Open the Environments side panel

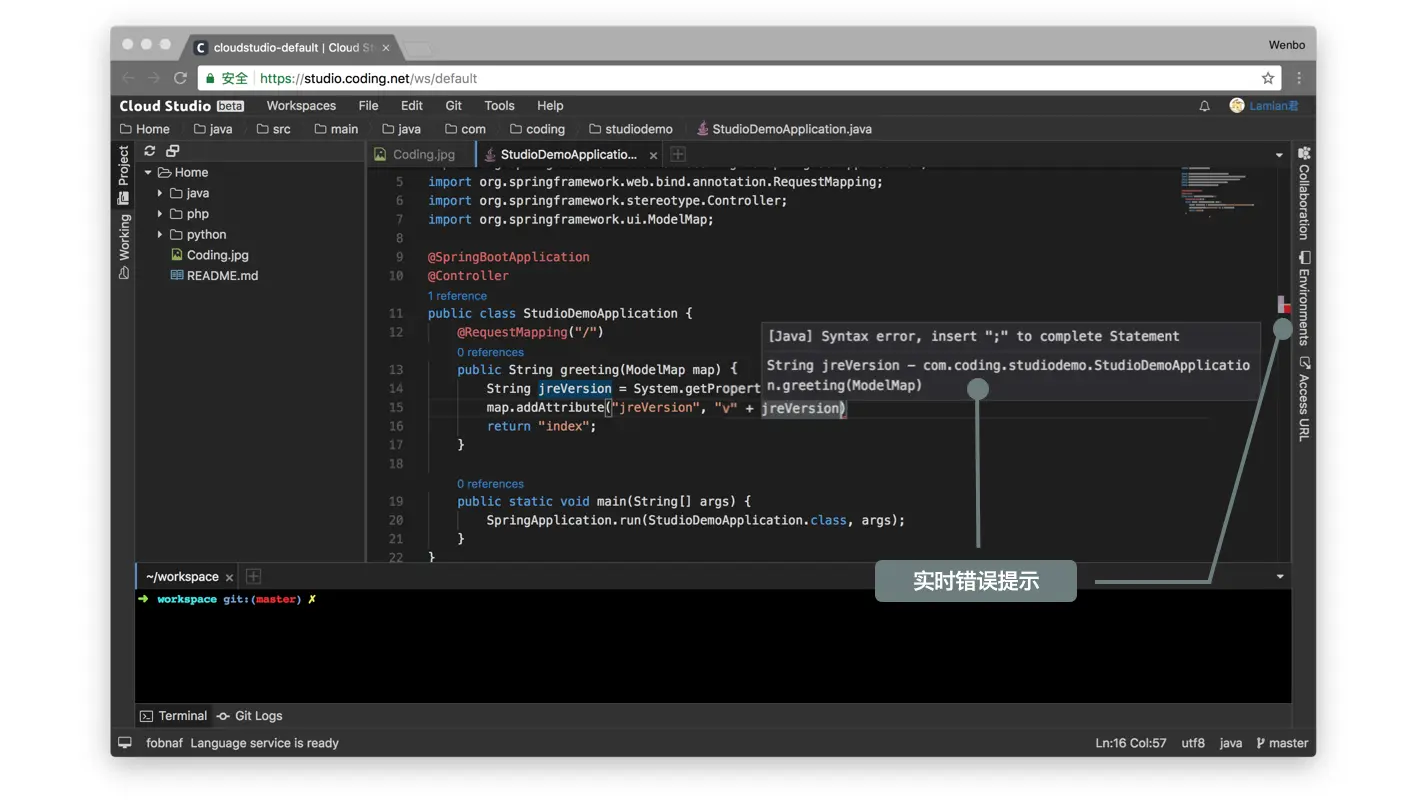(x=1303, y=298)
